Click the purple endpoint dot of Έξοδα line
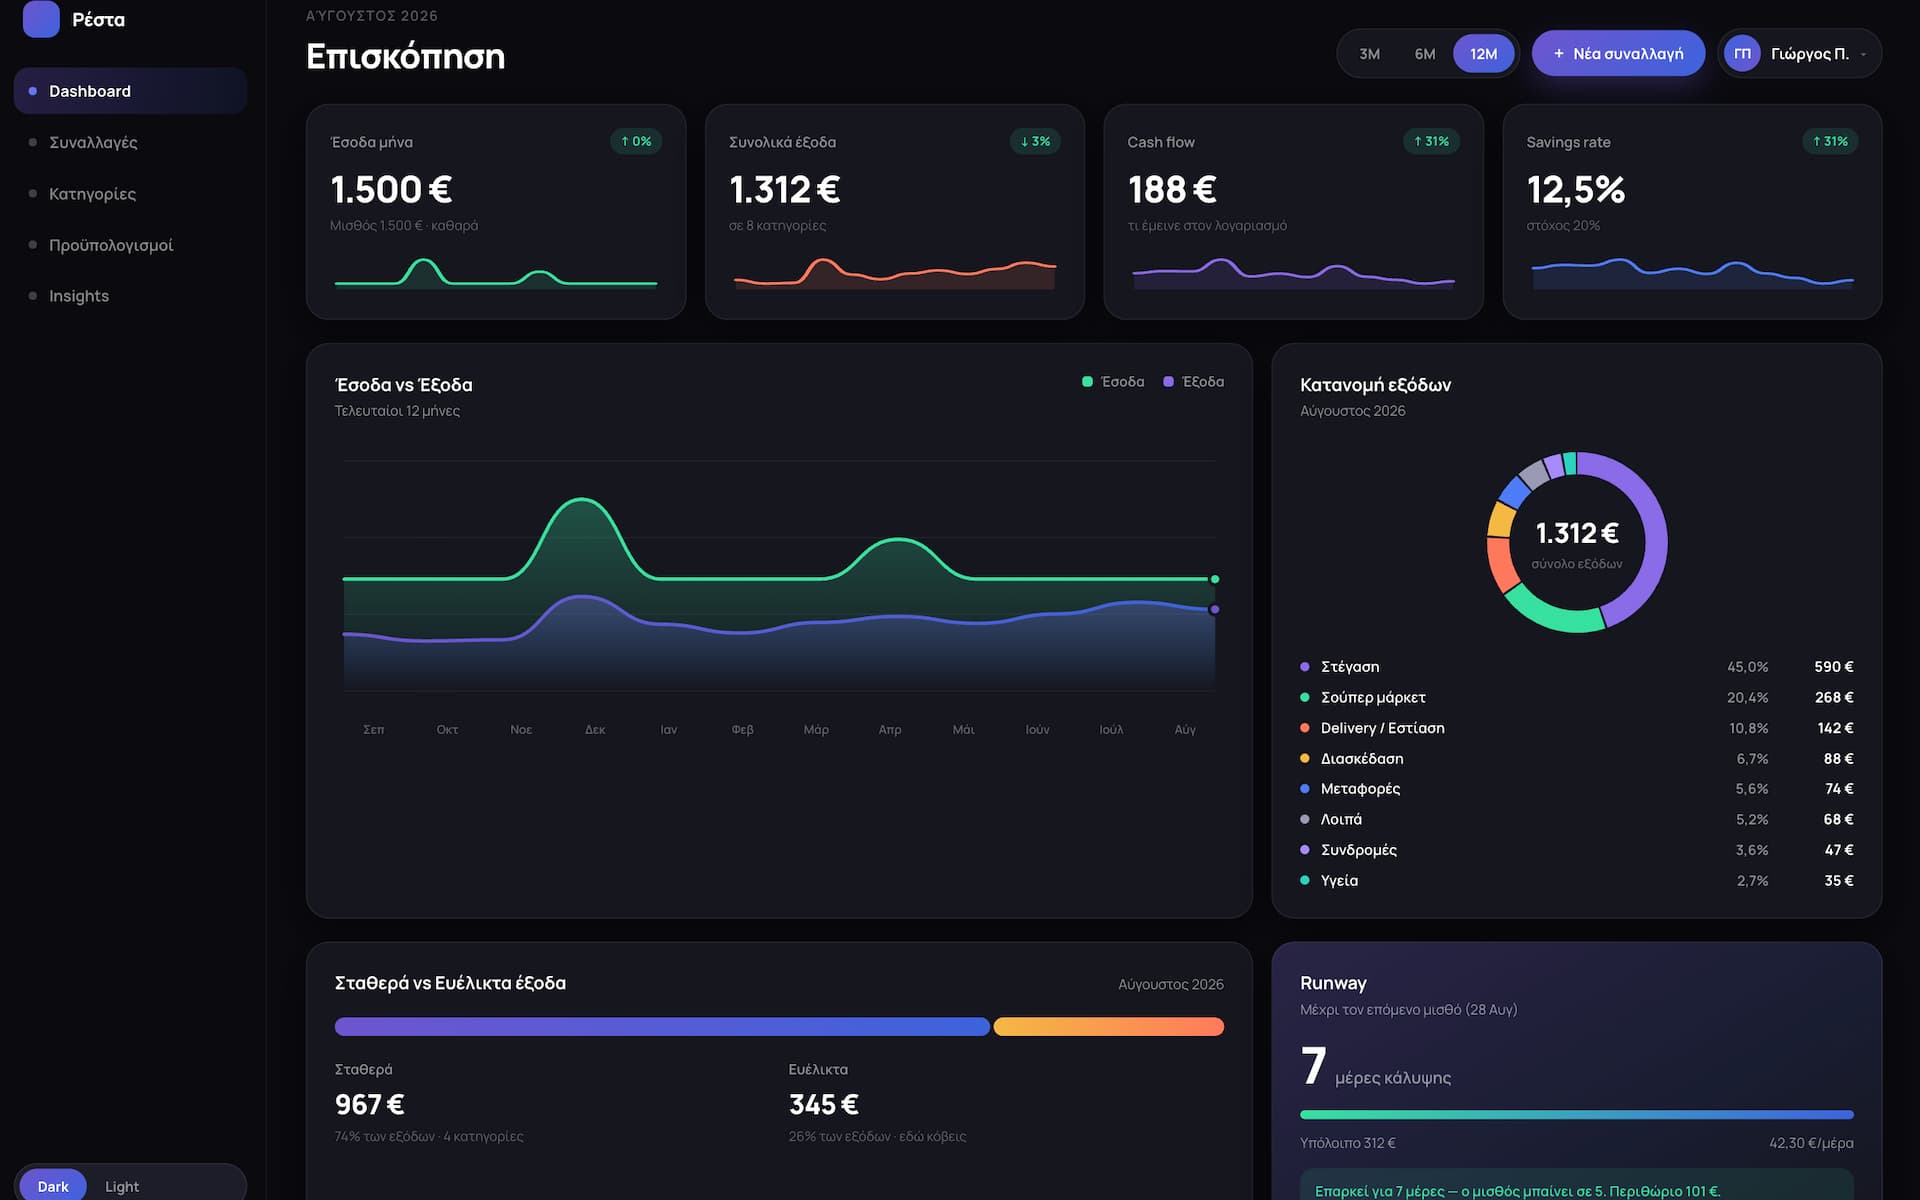This screenshot has width=1920, height=1200. click(1215, 609)
